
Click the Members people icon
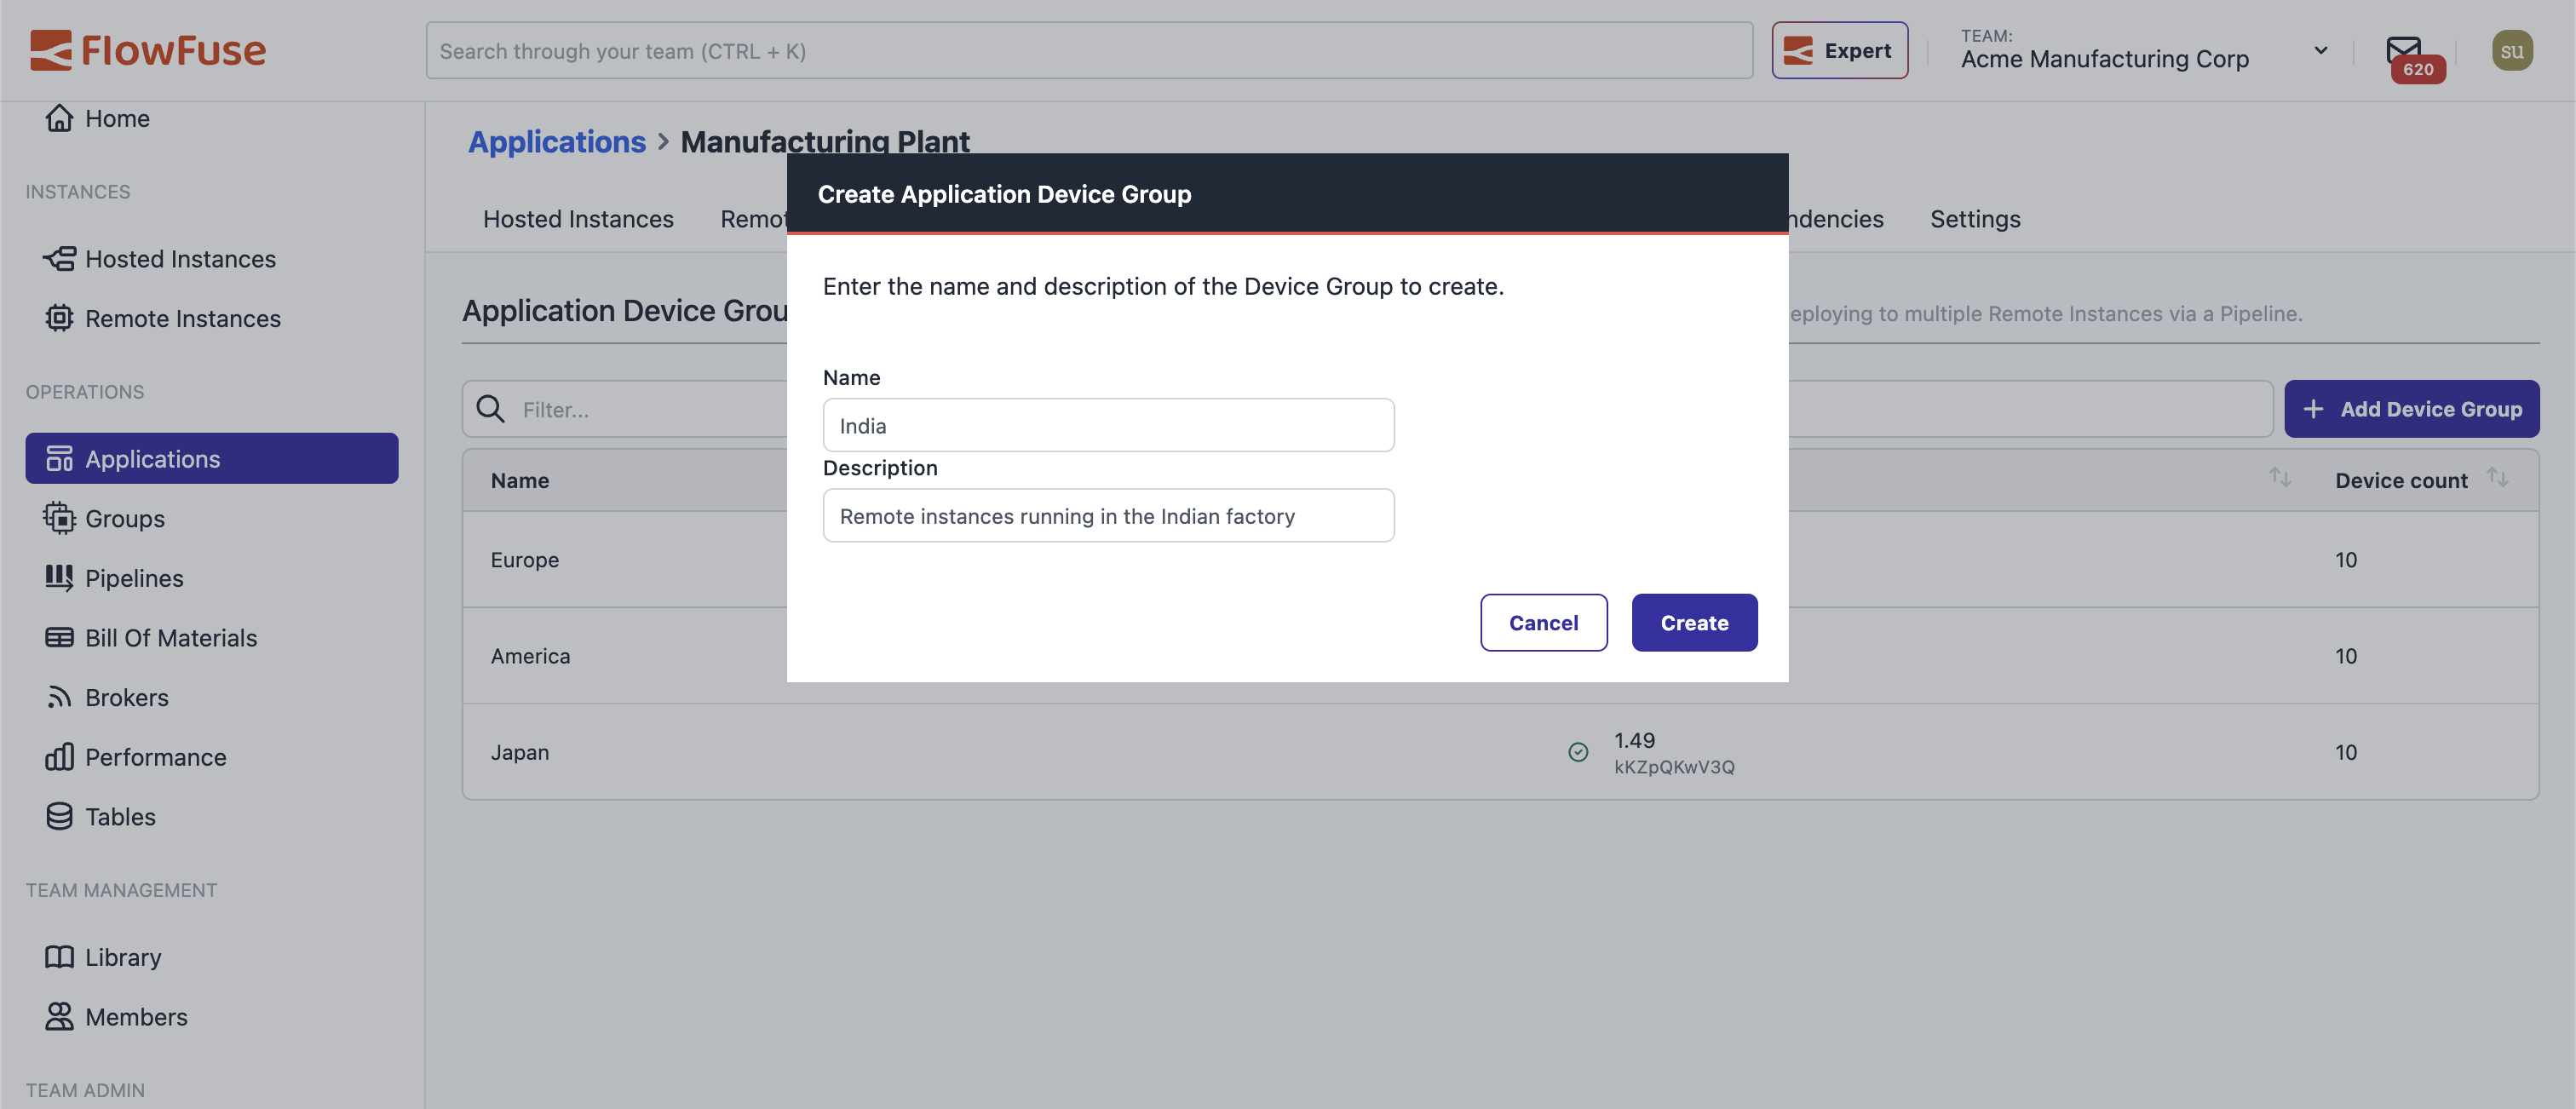pyautogui.click(x=59, y=1016)
